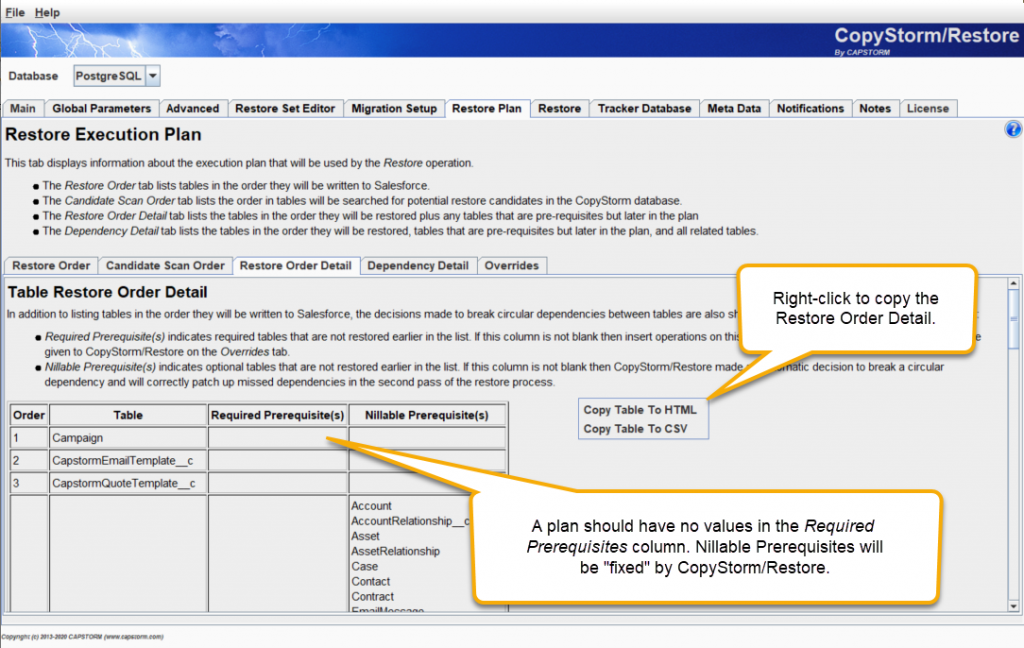Select the Campaign table cell
The image size is (1024, 648).
click(x=128, y=438)
